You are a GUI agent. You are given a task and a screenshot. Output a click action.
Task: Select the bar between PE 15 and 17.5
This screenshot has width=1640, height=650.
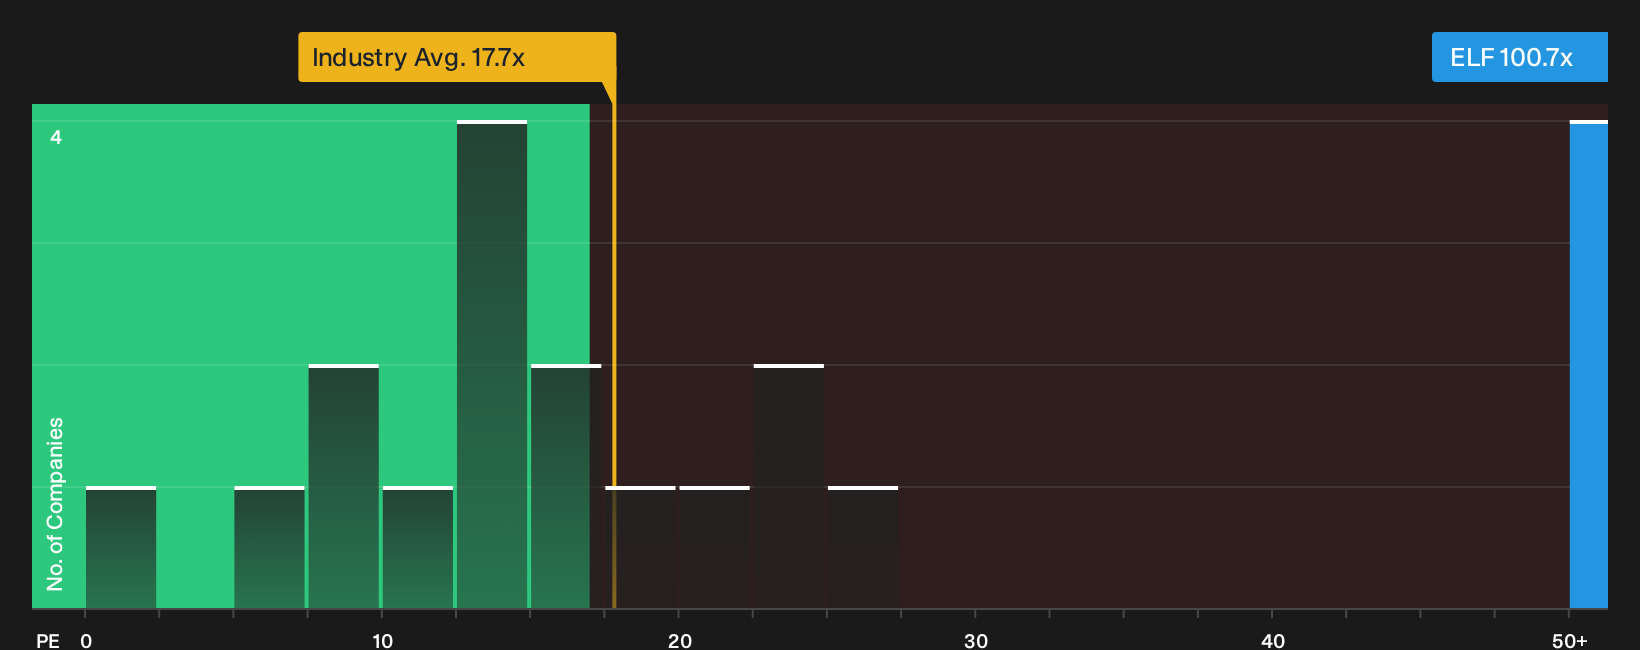(x=566, y=486)
